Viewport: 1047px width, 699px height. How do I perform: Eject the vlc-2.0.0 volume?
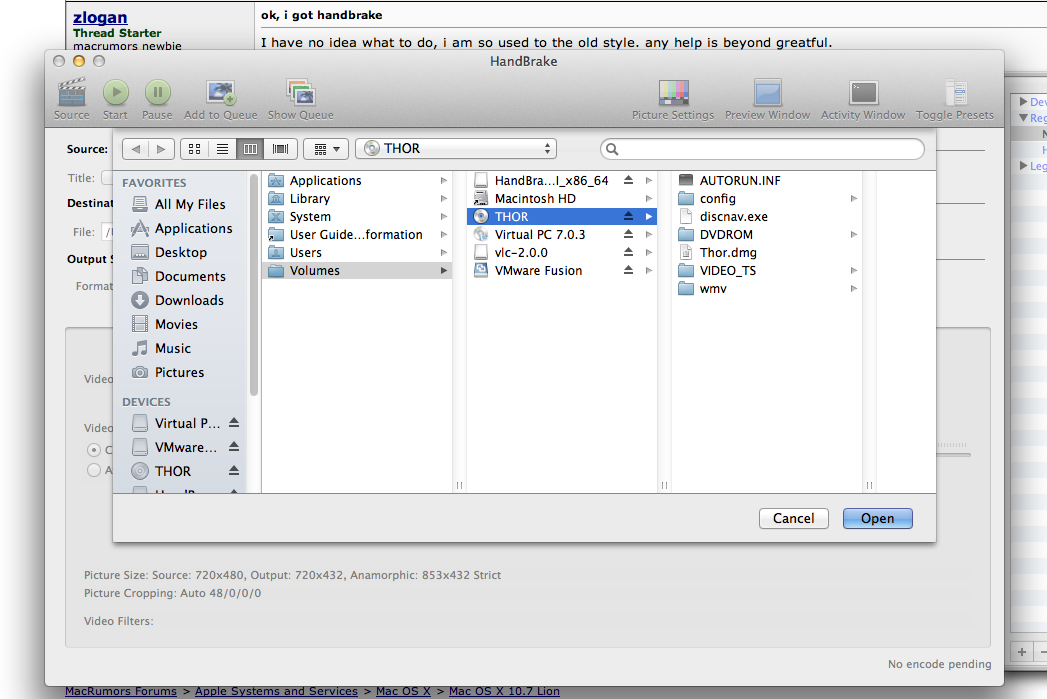pos(628,252)
